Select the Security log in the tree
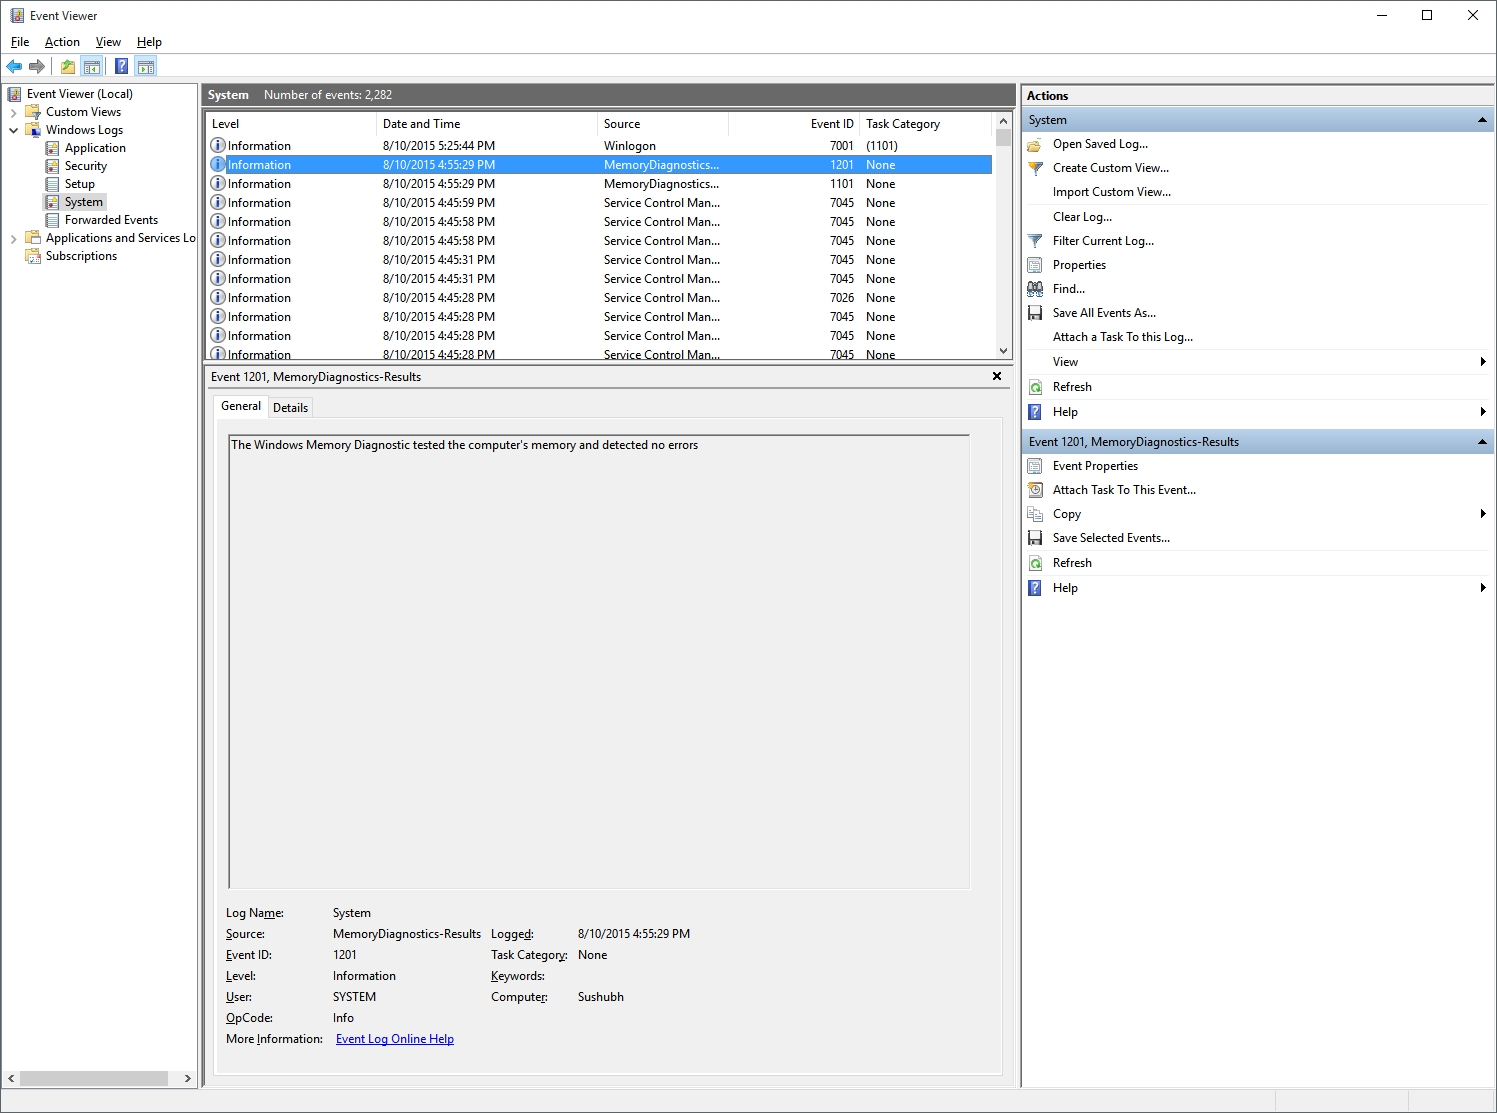The height and width of the screenshot is (1113, 1497). pyautogui.click(x=86, y=166)
